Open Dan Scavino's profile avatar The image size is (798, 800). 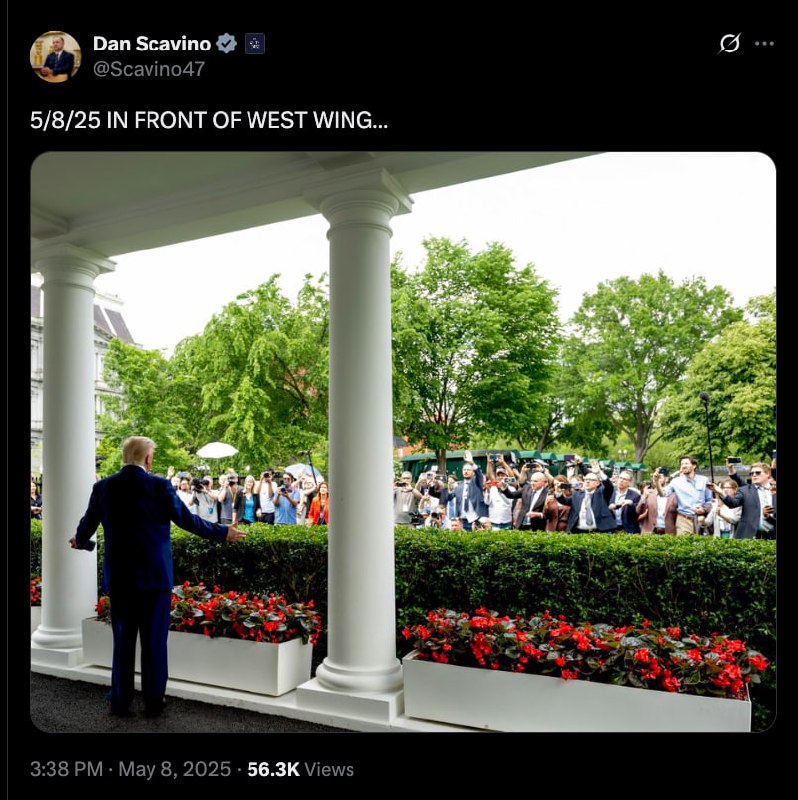pos(55,56)
